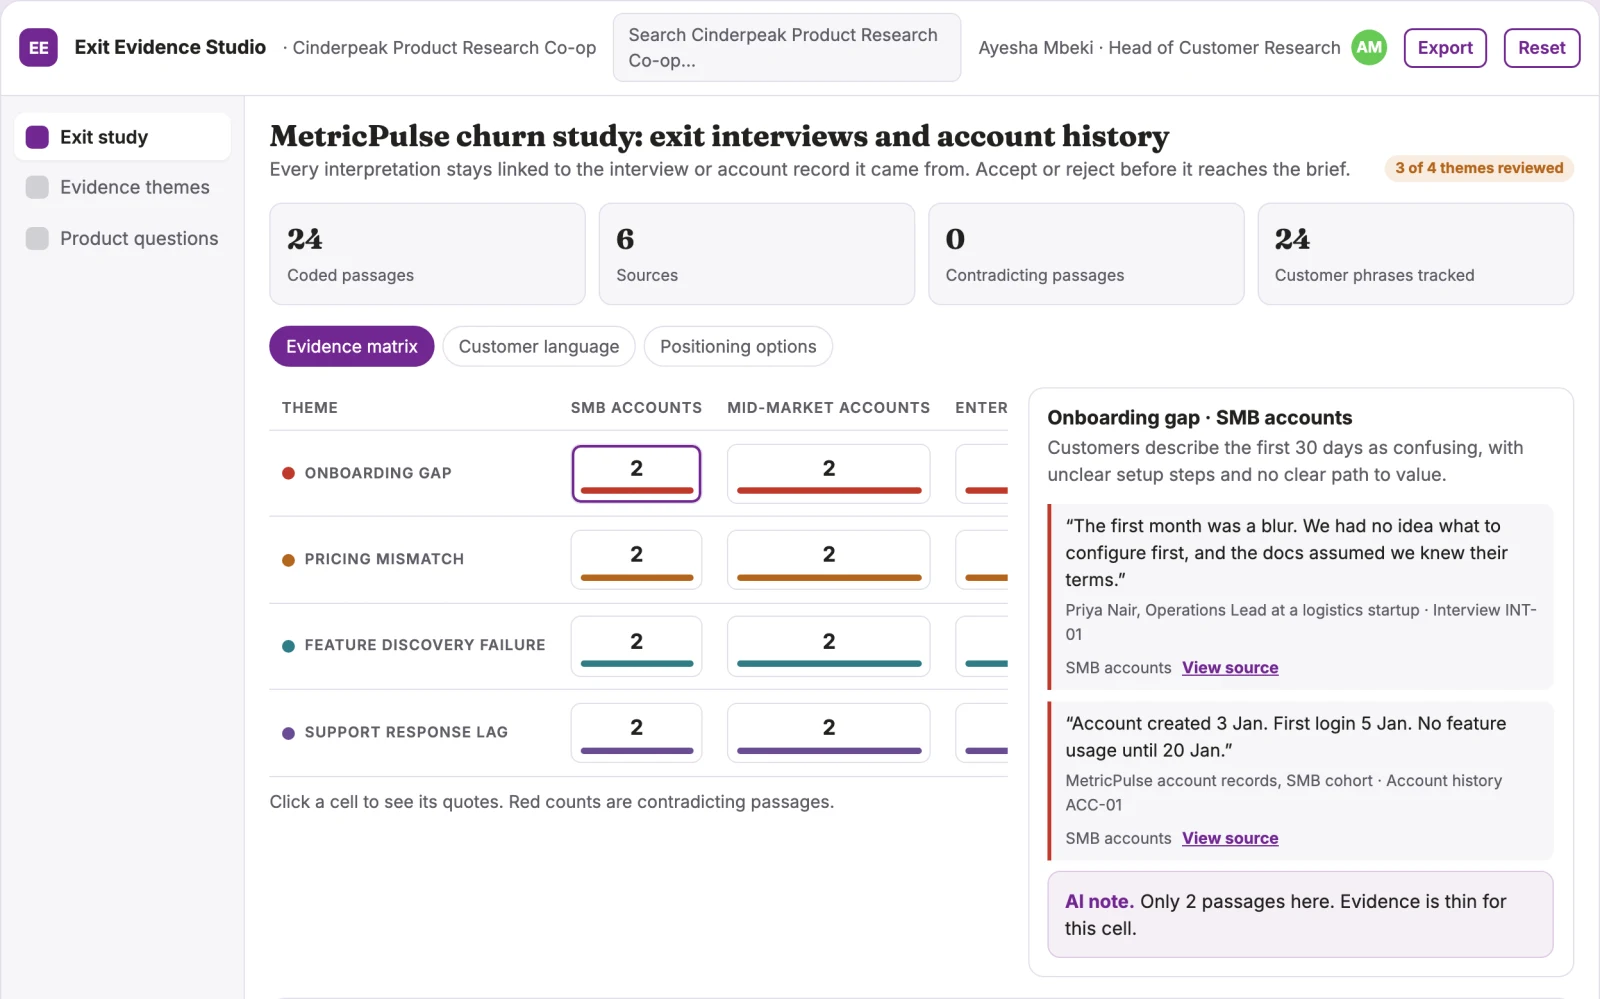This screenshot has height=999, width=1600.
Task: Select Feature discovery failure SMB cell
Action: click(x=636, y=646)
